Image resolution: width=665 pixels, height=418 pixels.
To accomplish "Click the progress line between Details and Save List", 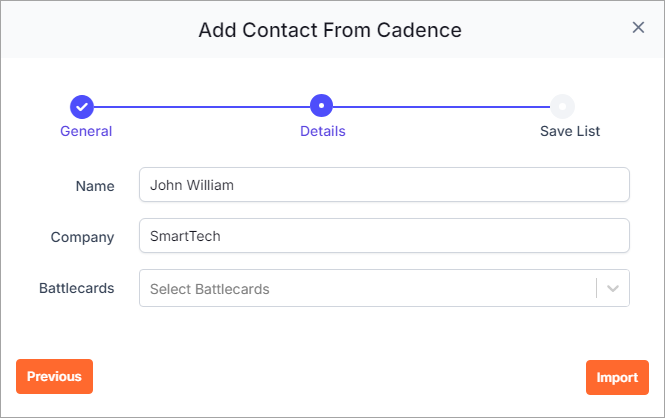I will [441, 107].
